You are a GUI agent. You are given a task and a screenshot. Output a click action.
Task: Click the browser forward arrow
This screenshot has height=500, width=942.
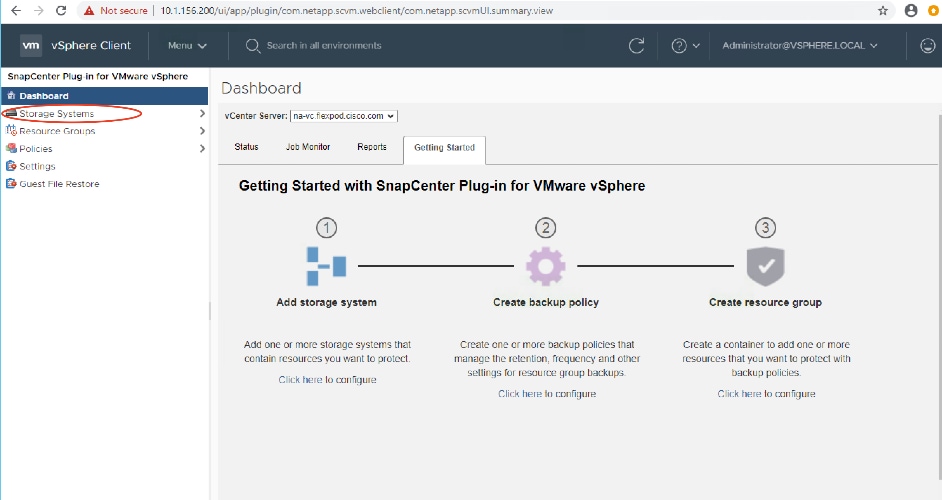38,10
